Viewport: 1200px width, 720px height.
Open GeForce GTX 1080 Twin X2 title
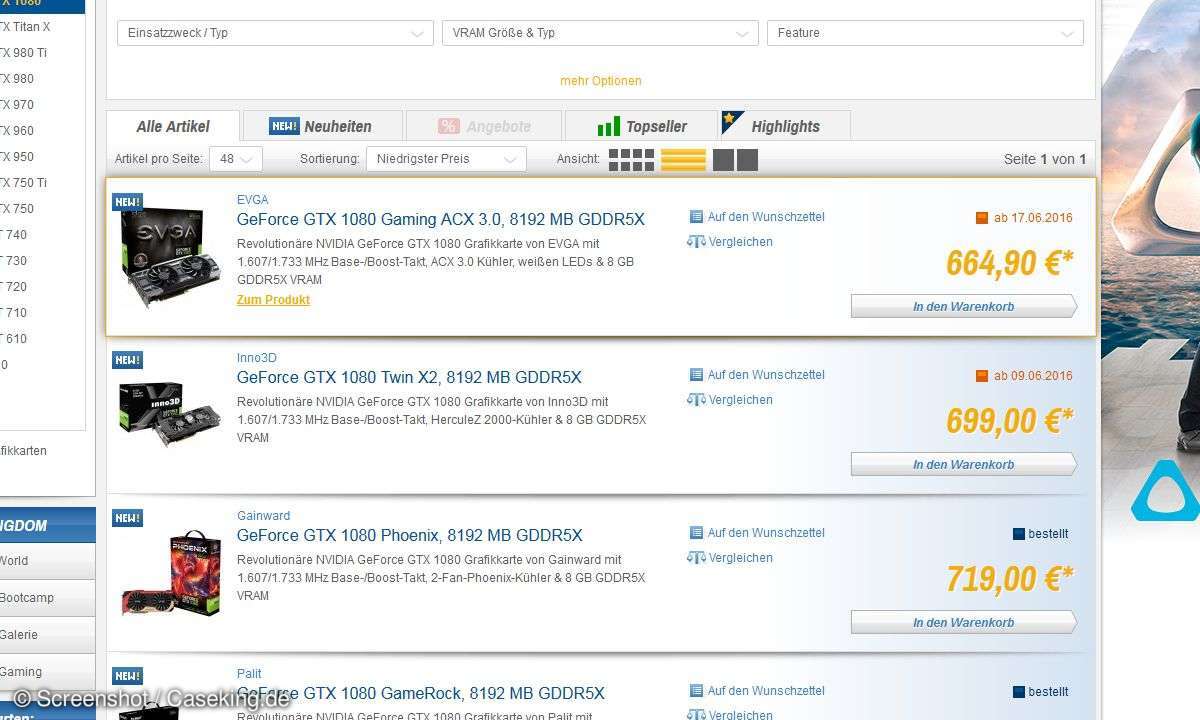pyautogui.click(x=409, y=377)
